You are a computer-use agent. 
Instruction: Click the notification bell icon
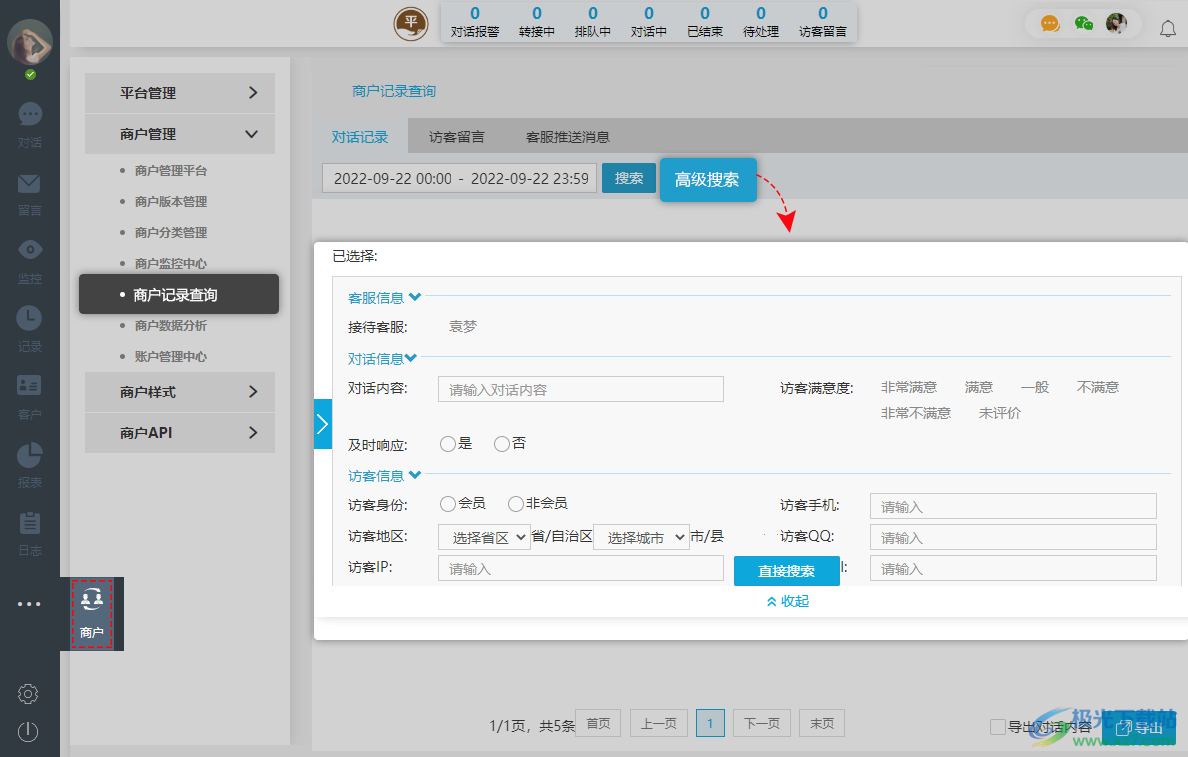tap(1167, 28)
